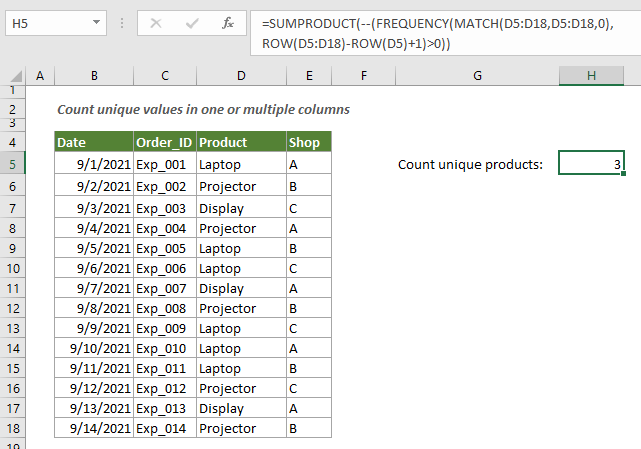Click the Enter checkmark icon in formula bar

click(192, 22)
